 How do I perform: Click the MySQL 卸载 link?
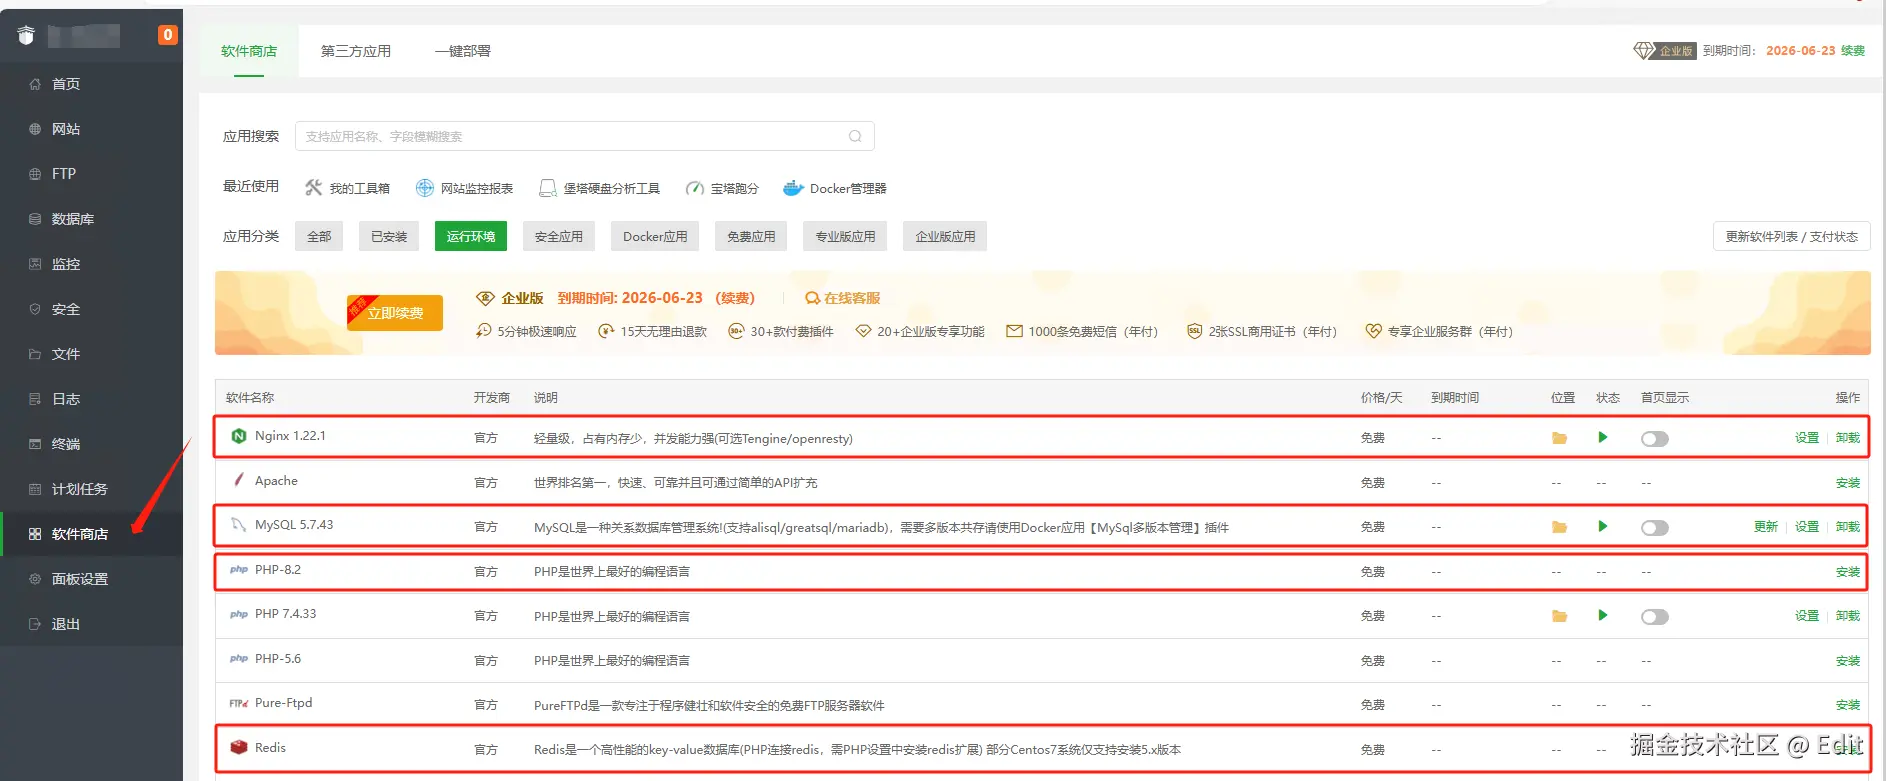1848,527
